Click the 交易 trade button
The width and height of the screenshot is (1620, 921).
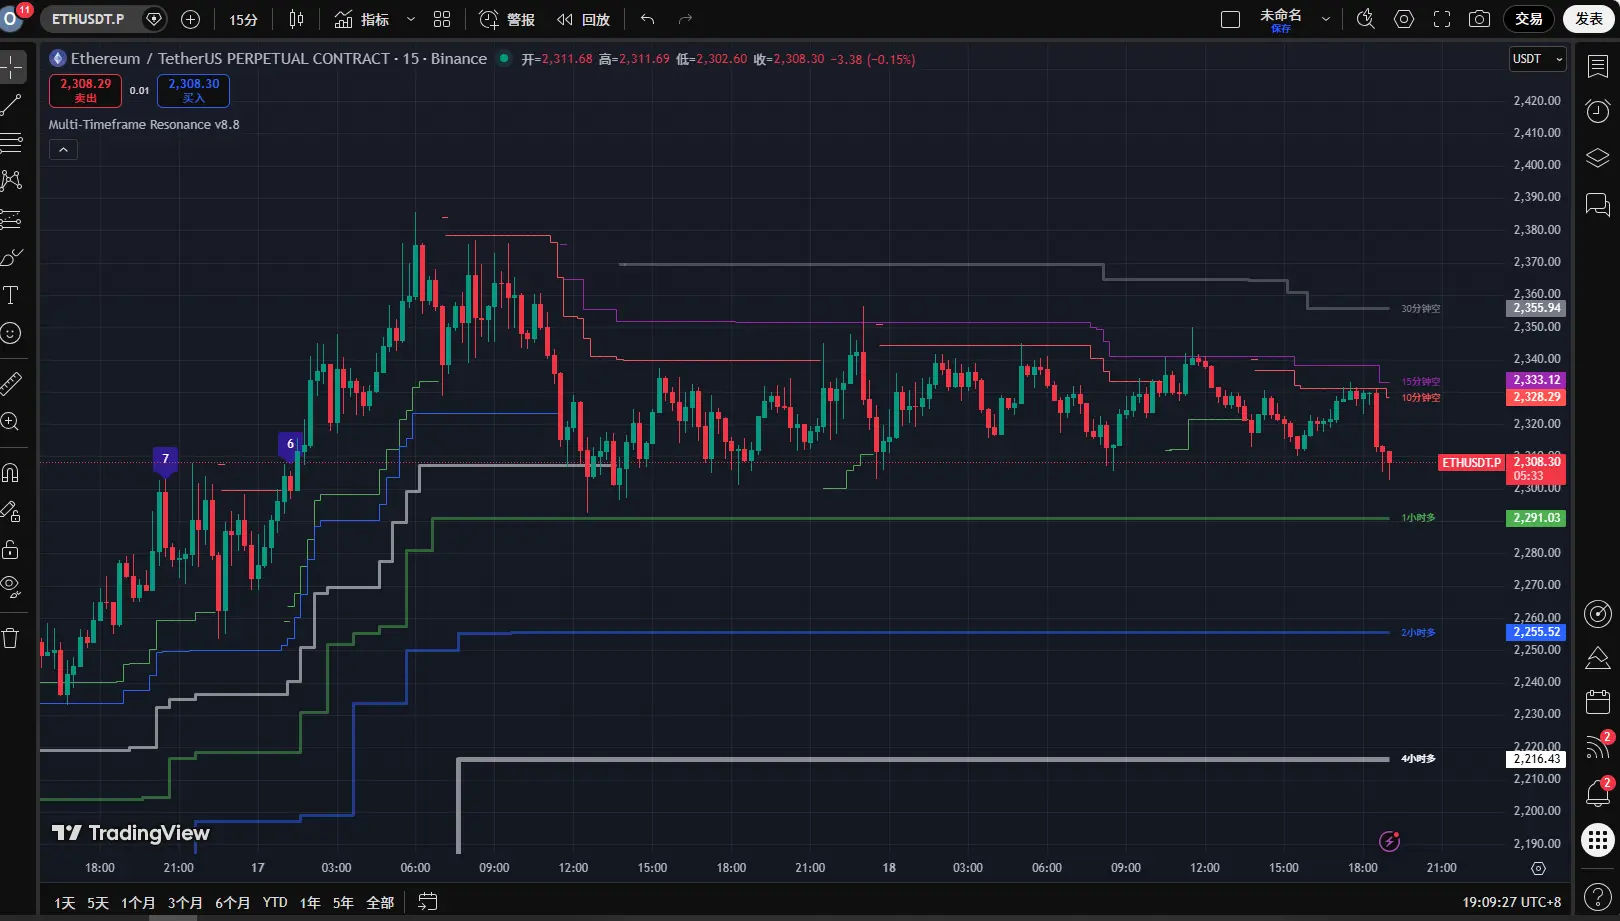coord(1529,19)
